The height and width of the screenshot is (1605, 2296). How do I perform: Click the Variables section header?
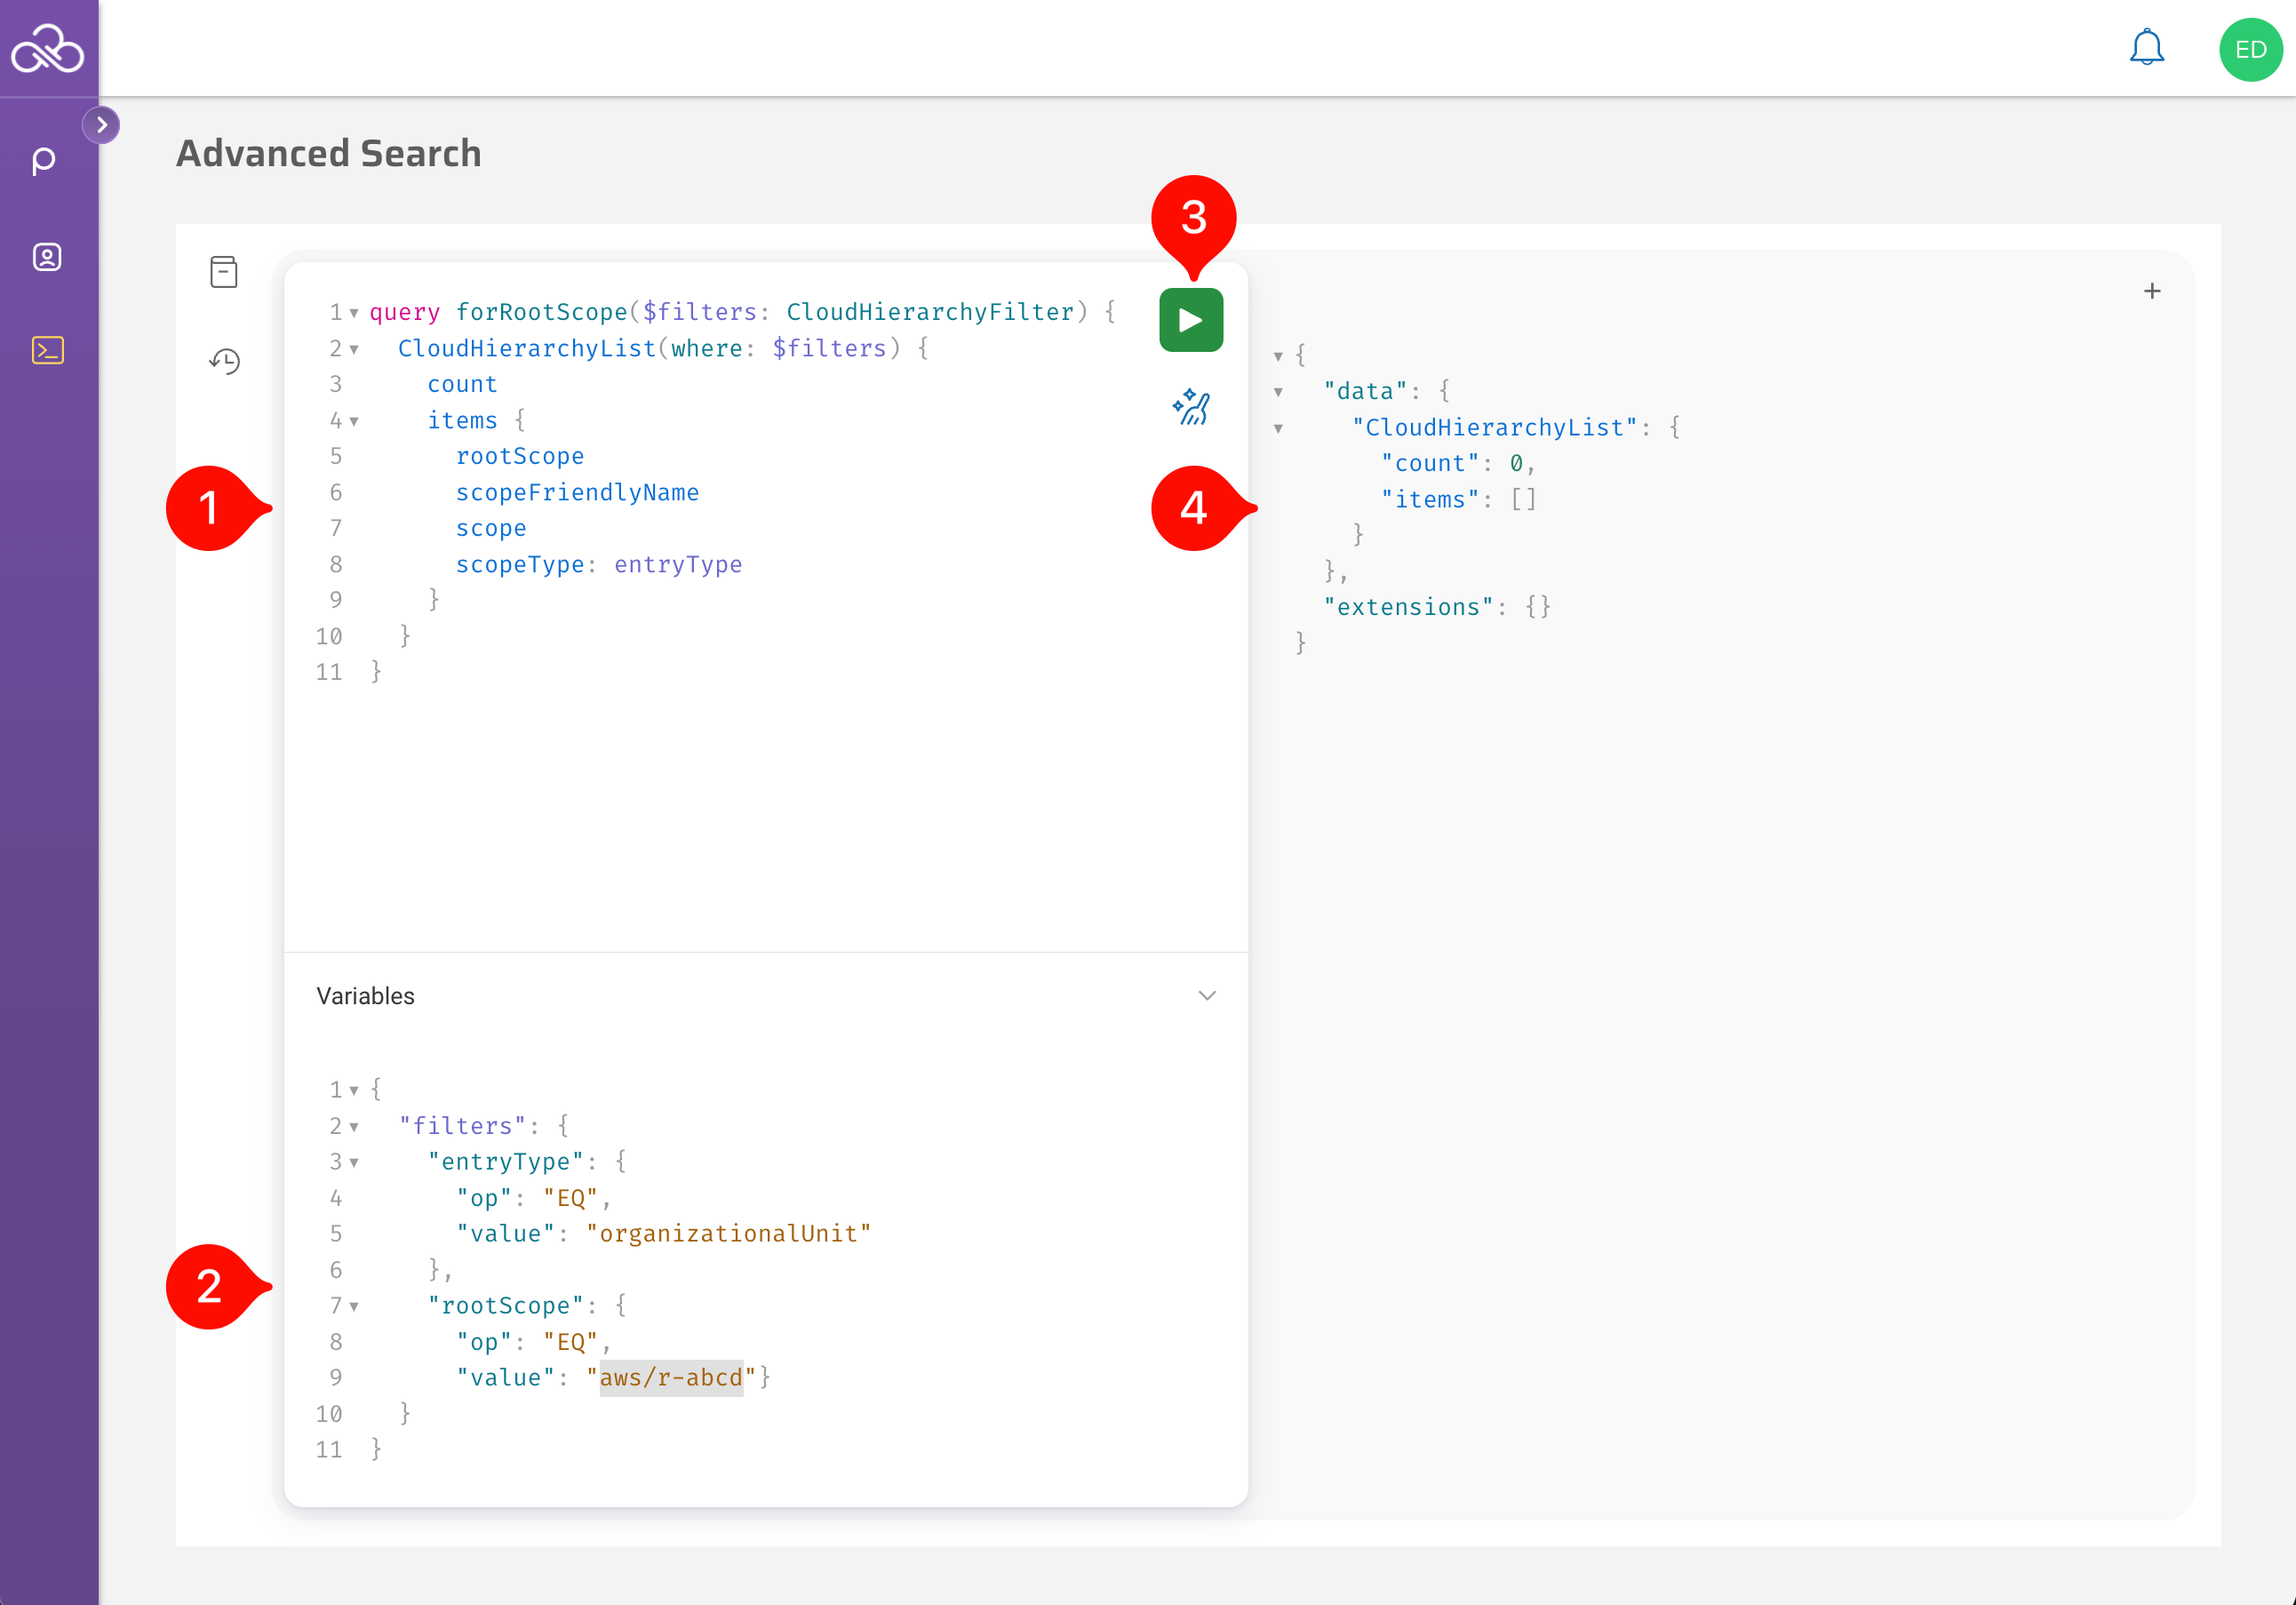[365, 996]
